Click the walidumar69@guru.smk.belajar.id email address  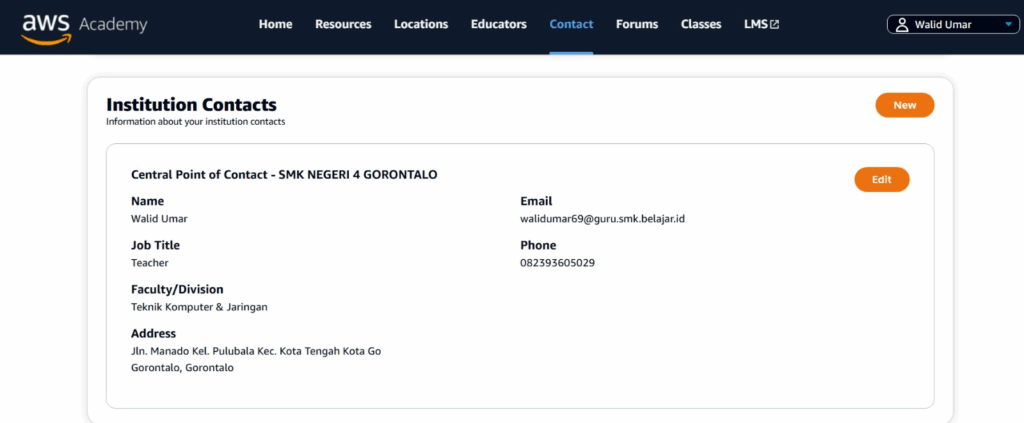(602, 219)
